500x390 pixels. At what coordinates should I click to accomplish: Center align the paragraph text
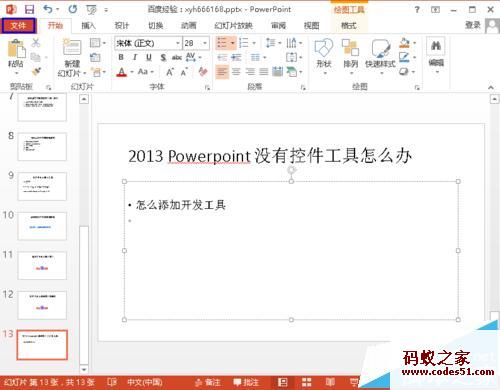tap(236, 71)
